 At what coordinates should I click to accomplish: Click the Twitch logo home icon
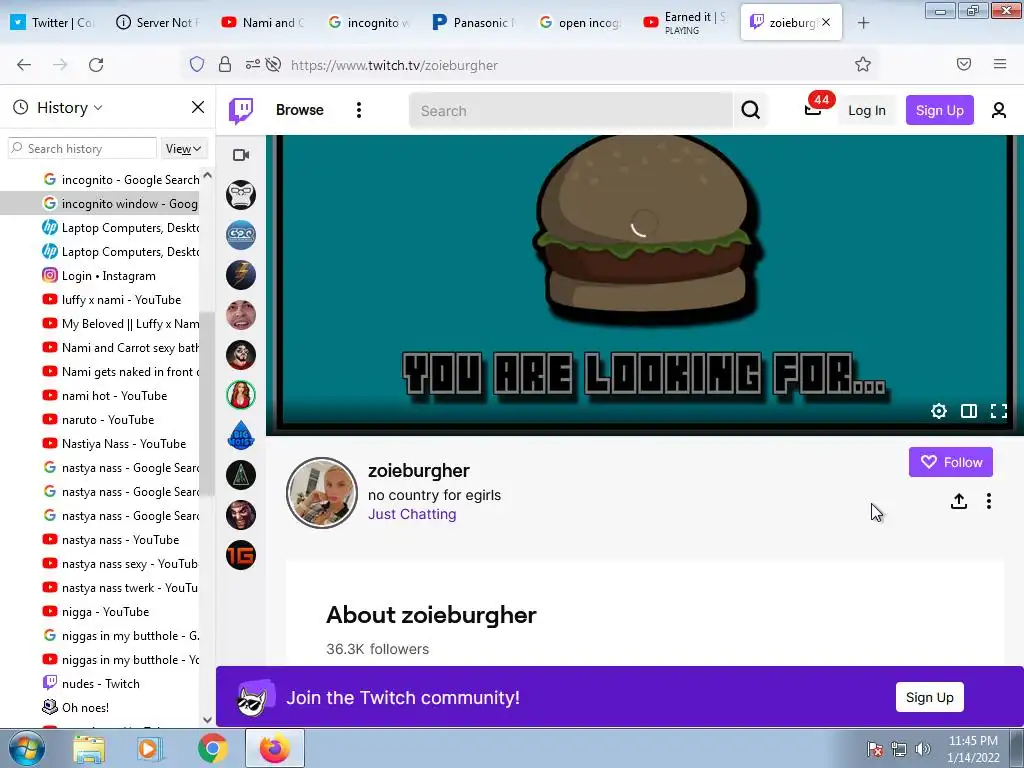click(x=241, y=110)
